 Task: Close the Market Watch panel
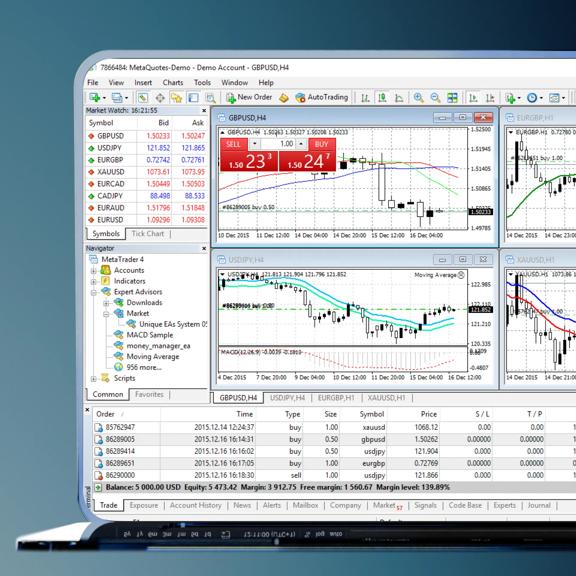coord(204,111)
